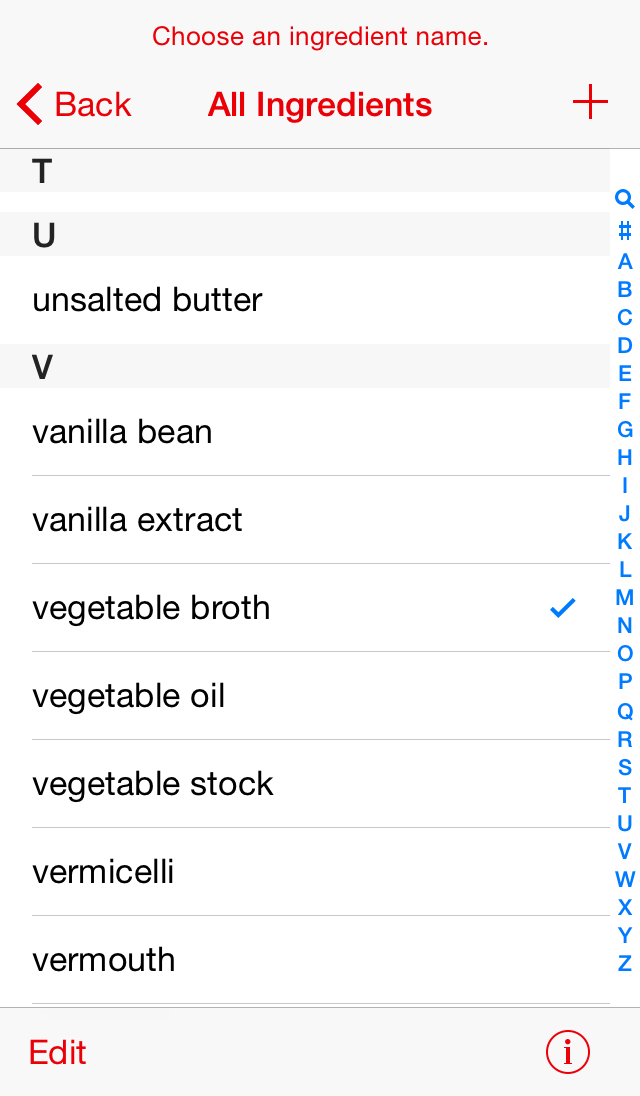Tap the plus icon to add an ingredient
Image resolution: width=640 pixels, height=1096 pixels.
[x=590, y=101]
